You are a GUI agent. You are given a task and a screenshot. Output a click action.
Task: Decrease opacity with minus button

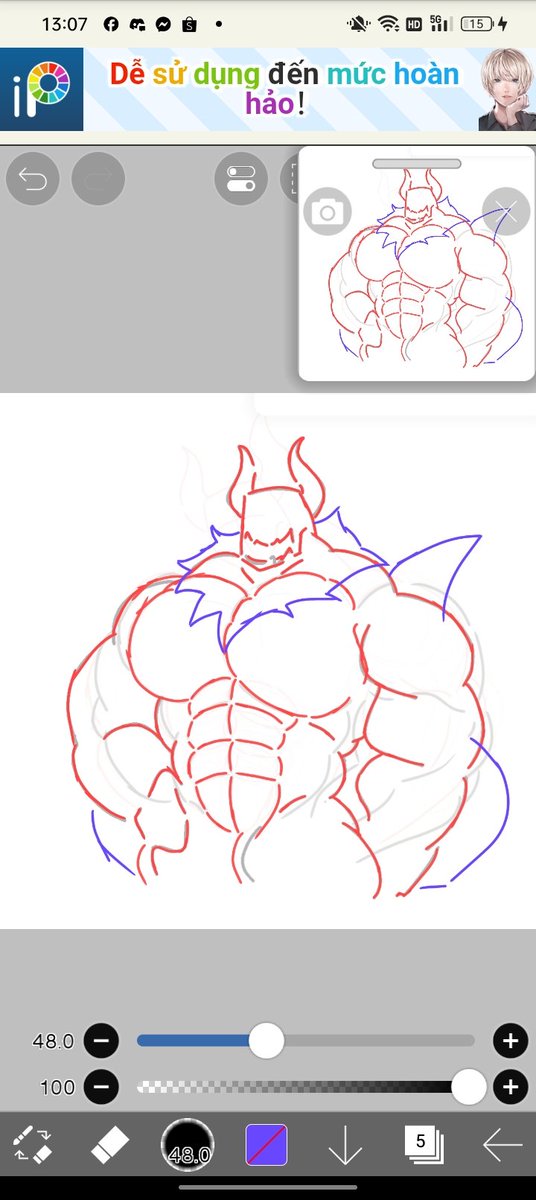[101, 1086]
